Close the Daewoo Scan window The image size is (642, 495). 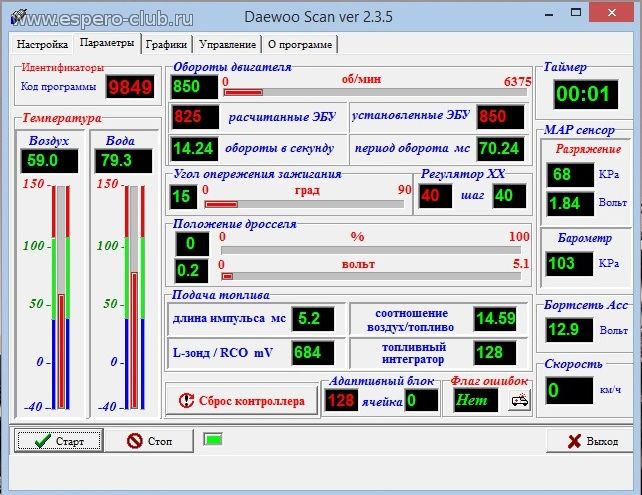coord(612,13)
